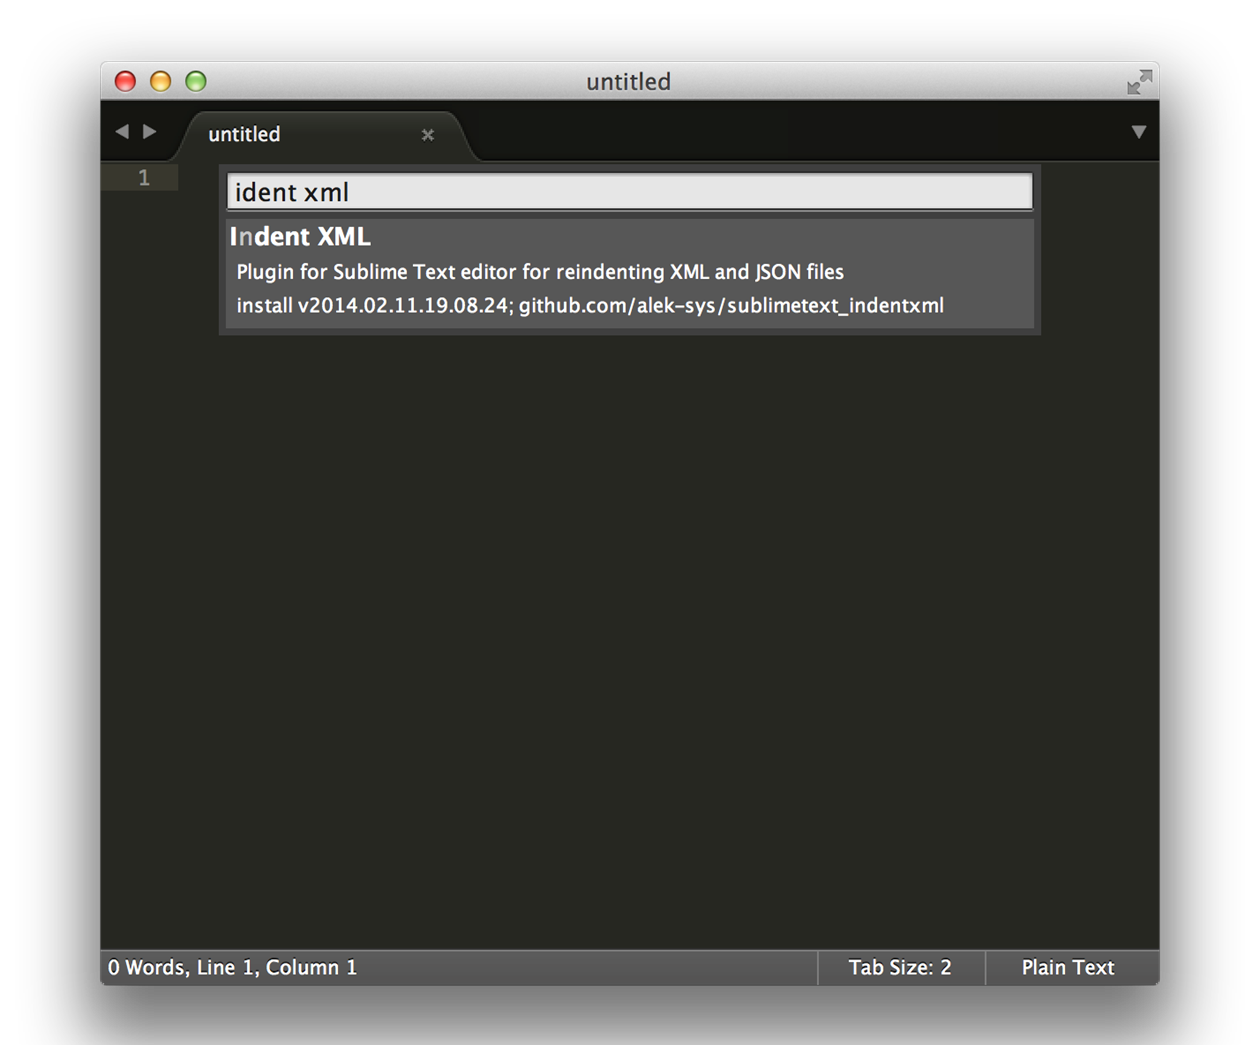Open the tab list dropdown triangle
Screen dimensions: 1260x1045
pos(1138,132)
